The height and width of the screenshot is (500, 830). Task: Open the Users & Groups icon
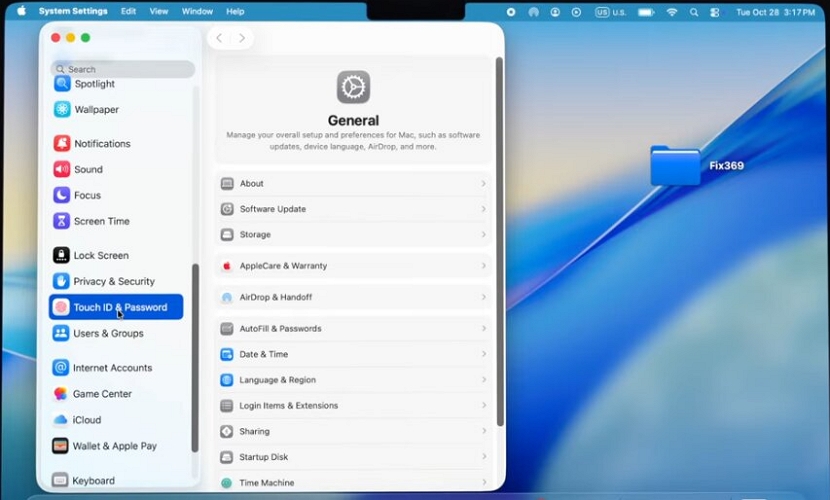click(61, 333)
